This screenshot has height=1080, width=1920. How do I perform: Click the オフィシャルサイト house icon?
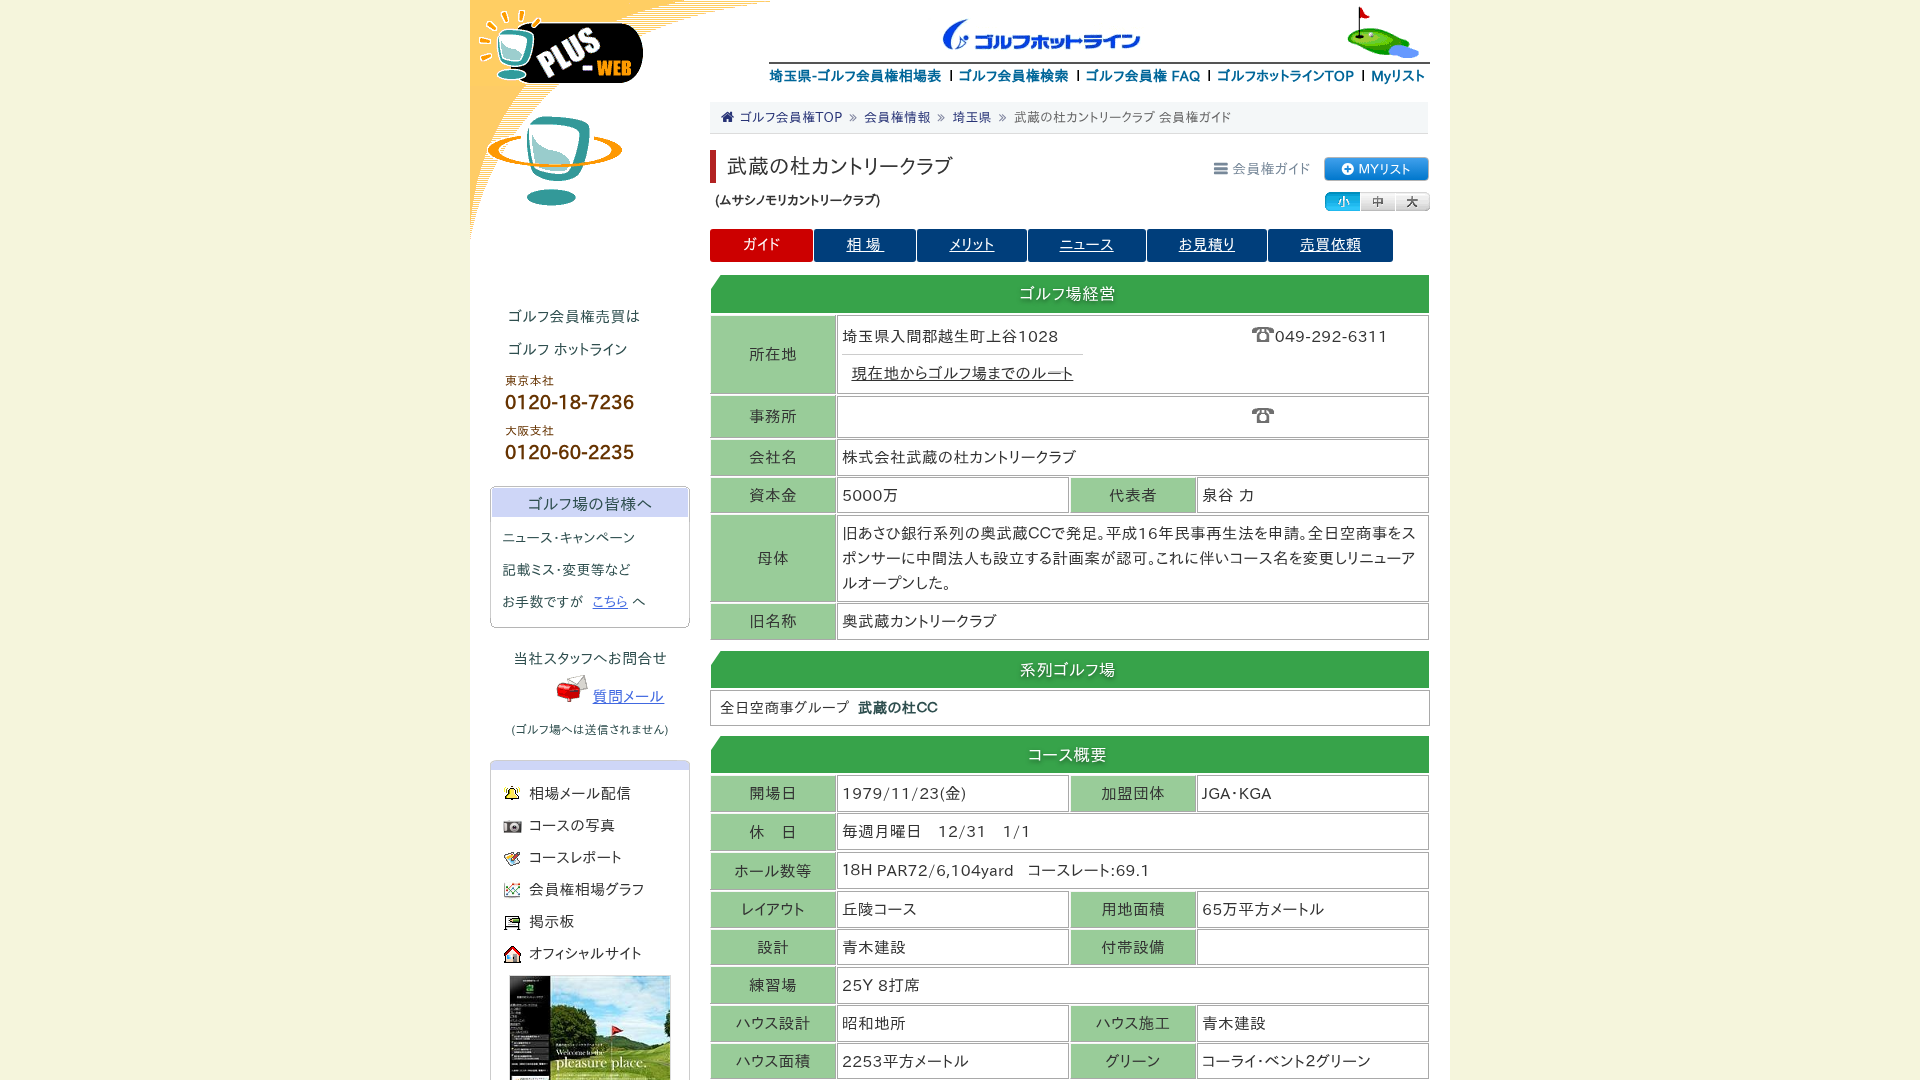coord(512,954)
